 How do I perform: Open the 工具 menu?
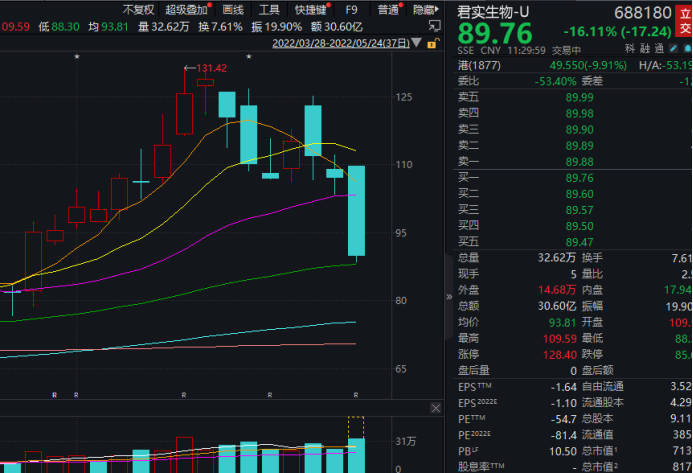270,9
